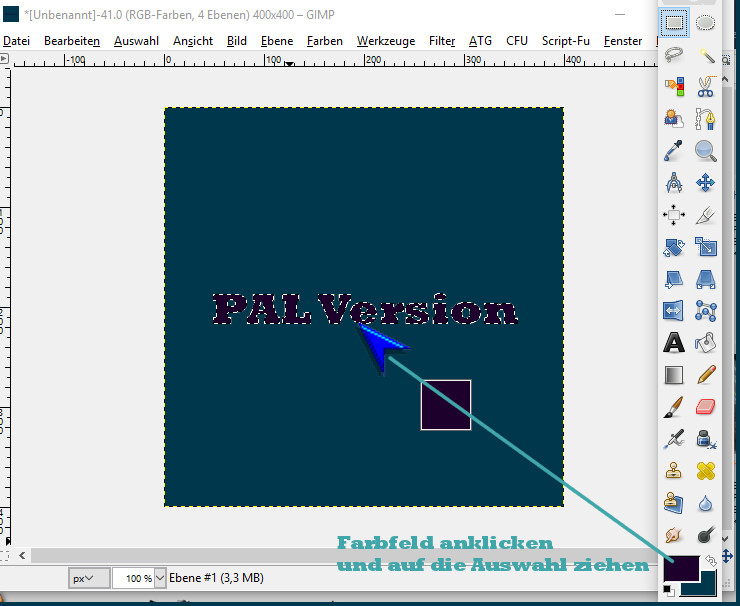Select the Smudge tool
The width and height of the screenshot is (740, 606).
tap(674, 535)
